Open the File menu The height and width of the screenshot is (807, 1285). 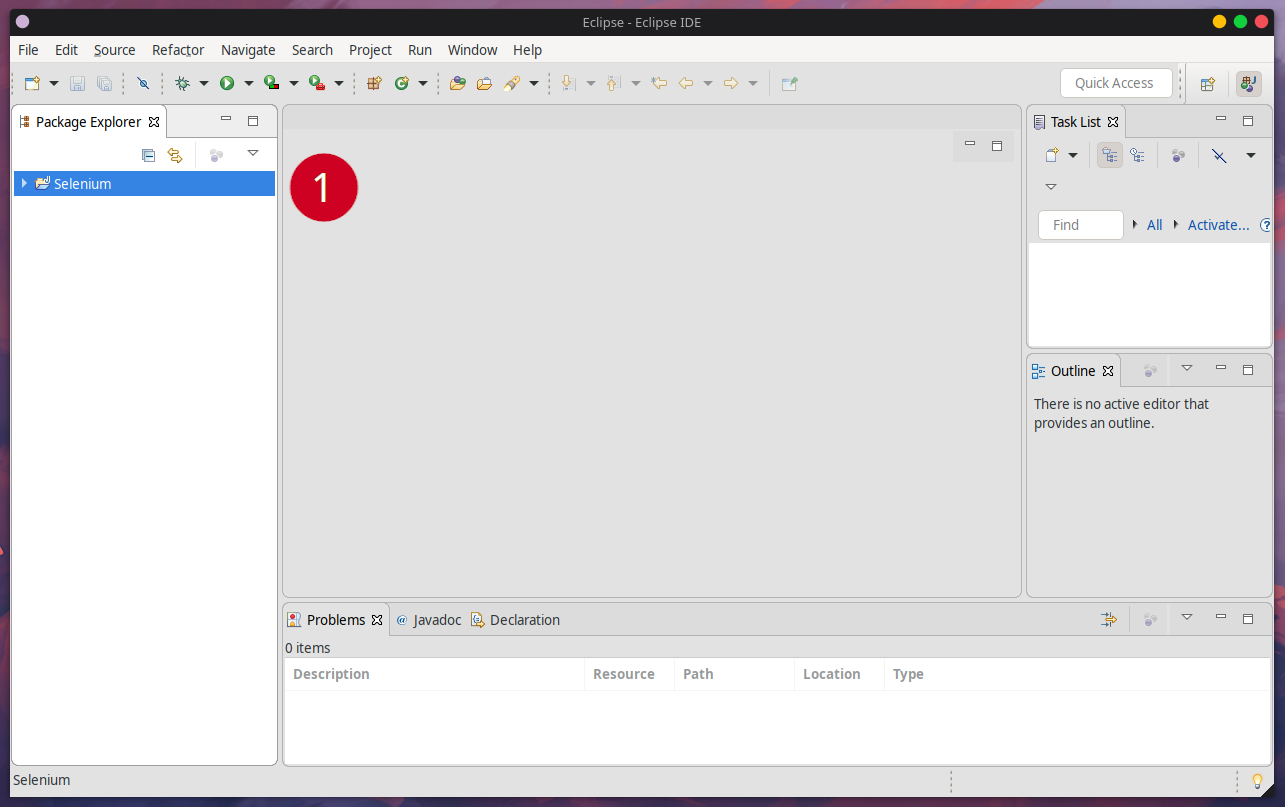(x=28, y=50)
